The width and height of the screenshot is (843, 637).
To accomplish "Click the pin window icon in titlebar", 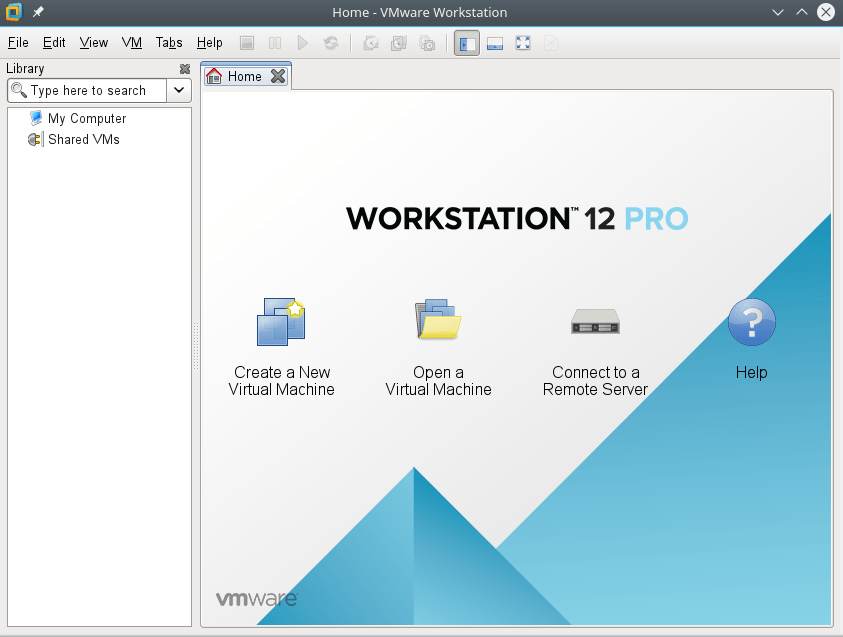I will click(x=38, y=12).
